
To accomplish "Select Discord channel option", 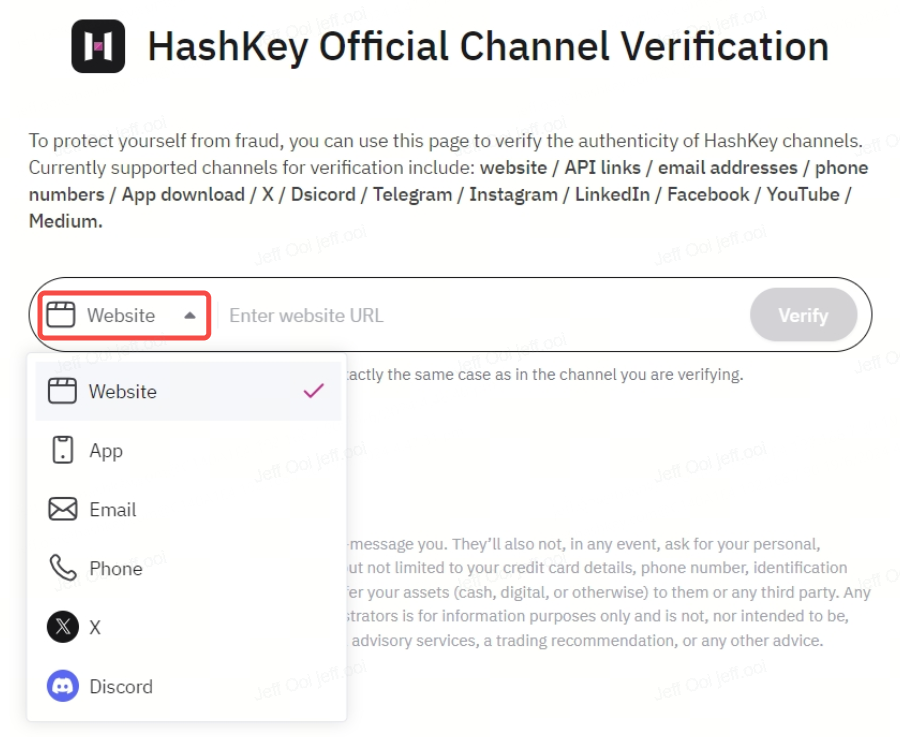I will coord(188,686).
